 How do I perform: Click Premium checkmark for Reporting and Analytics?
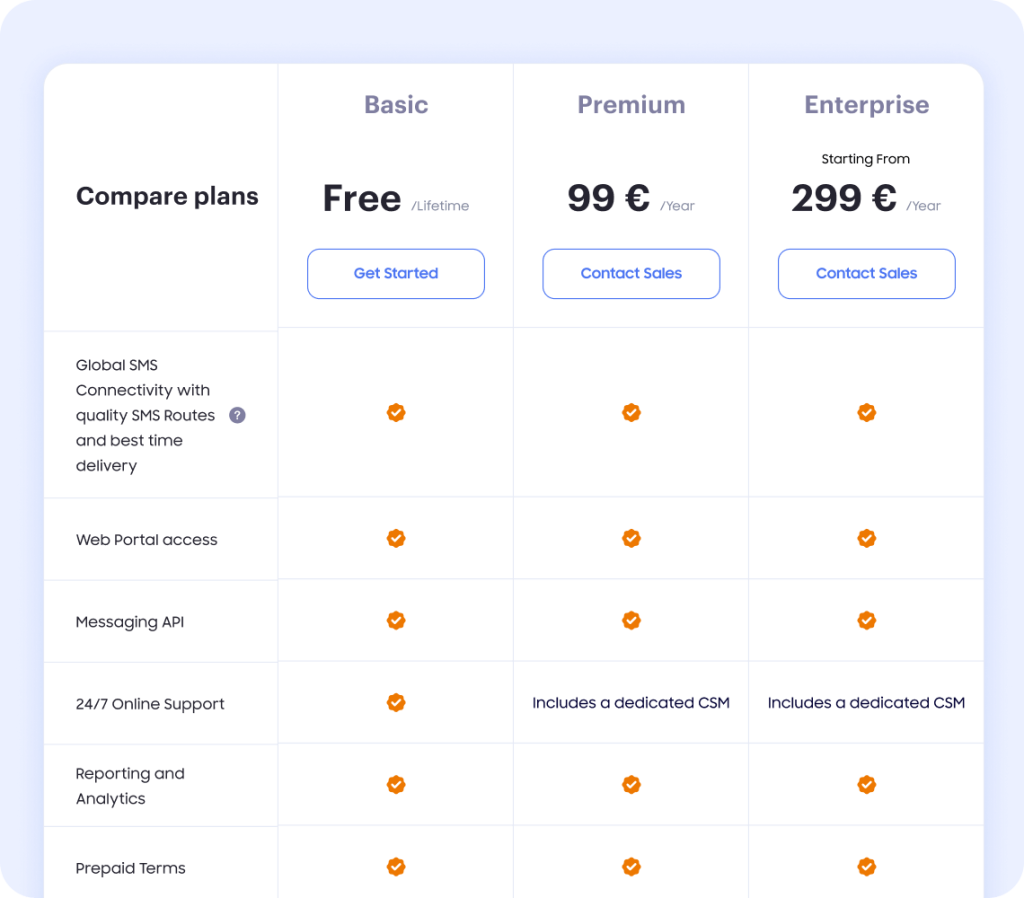click(x=631, y=785)
